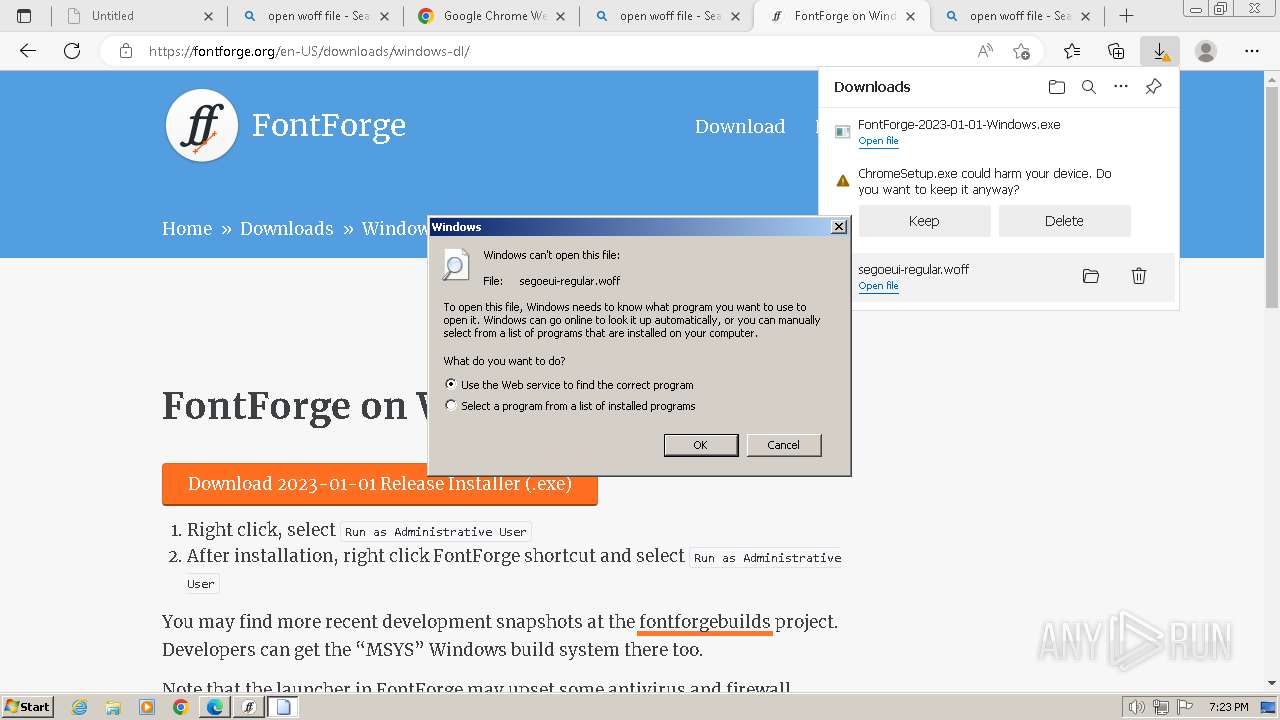The height and width of the screenshot is (720, 1280).
Task: Open downloads folder from Downloads panel
Action: [x=1057, y=87]
